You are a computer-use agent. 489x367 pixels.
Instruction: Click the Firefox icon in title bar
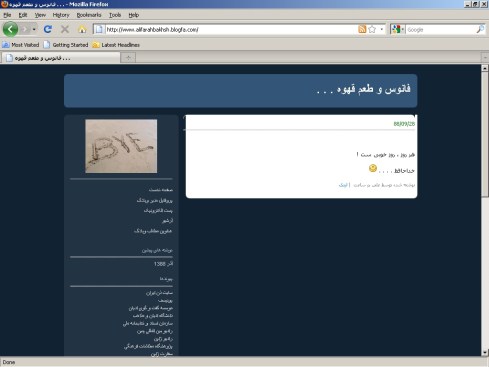point(4,4)
